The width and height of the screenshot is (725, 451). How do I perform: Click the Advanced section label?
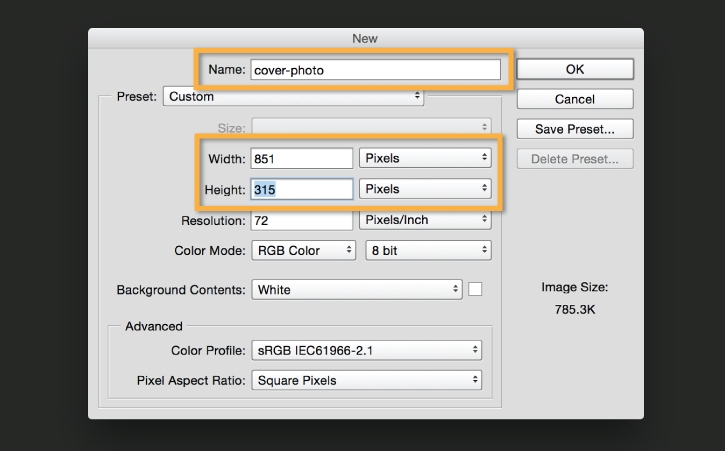154,326
